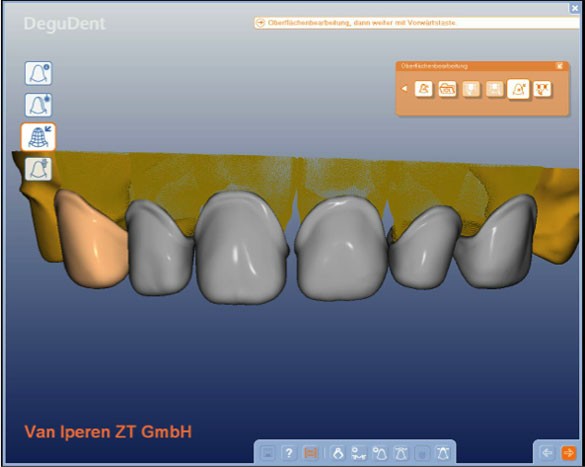The width and height of the screenshot is (585, 467).
Task: Select the wireframe mesh tooth tool
Action: [x=38, y=137]
